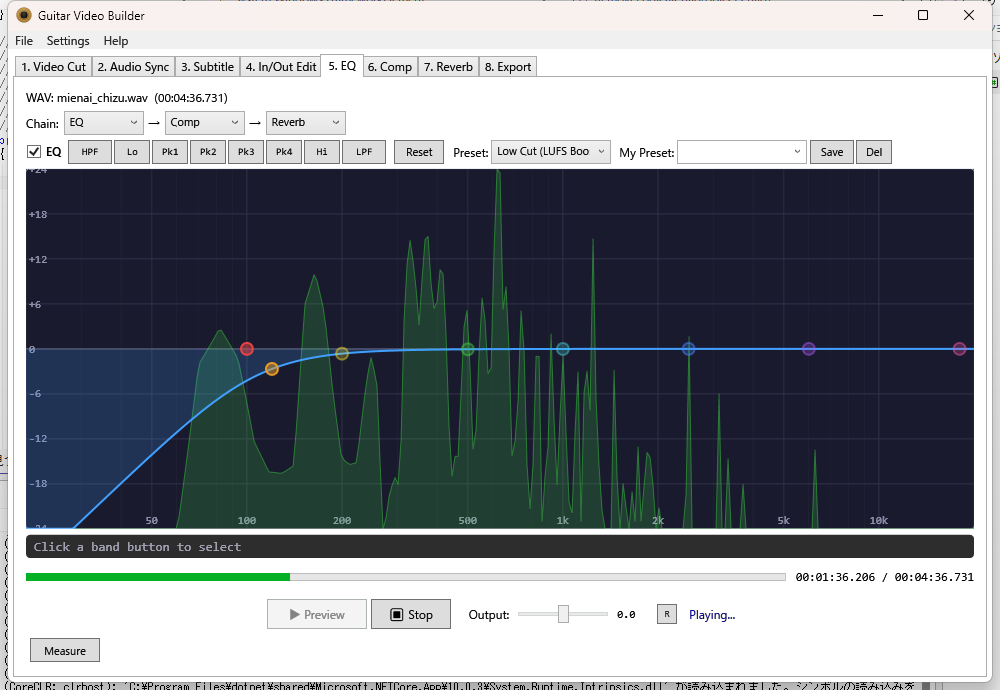Open the Settings menu

(68, 41)
